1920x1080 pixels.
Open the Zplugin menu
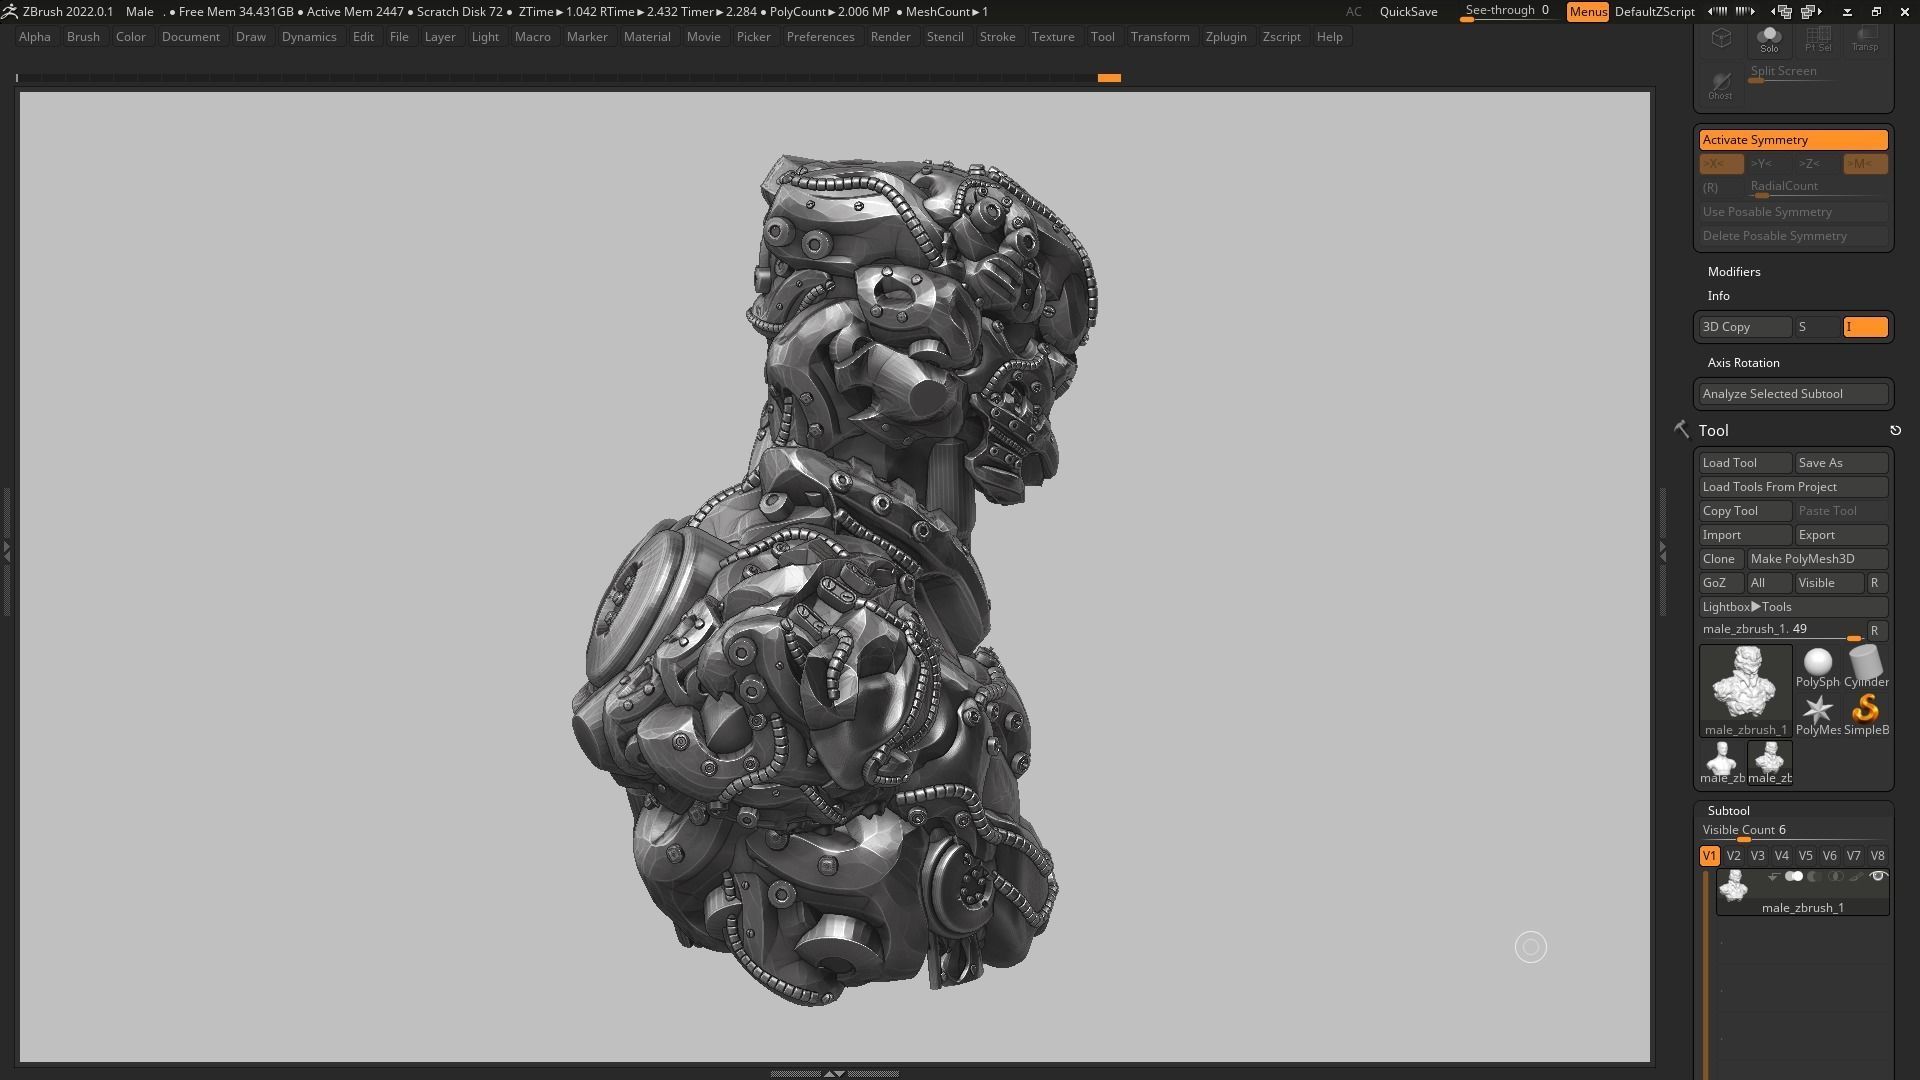click(1225, 37)
